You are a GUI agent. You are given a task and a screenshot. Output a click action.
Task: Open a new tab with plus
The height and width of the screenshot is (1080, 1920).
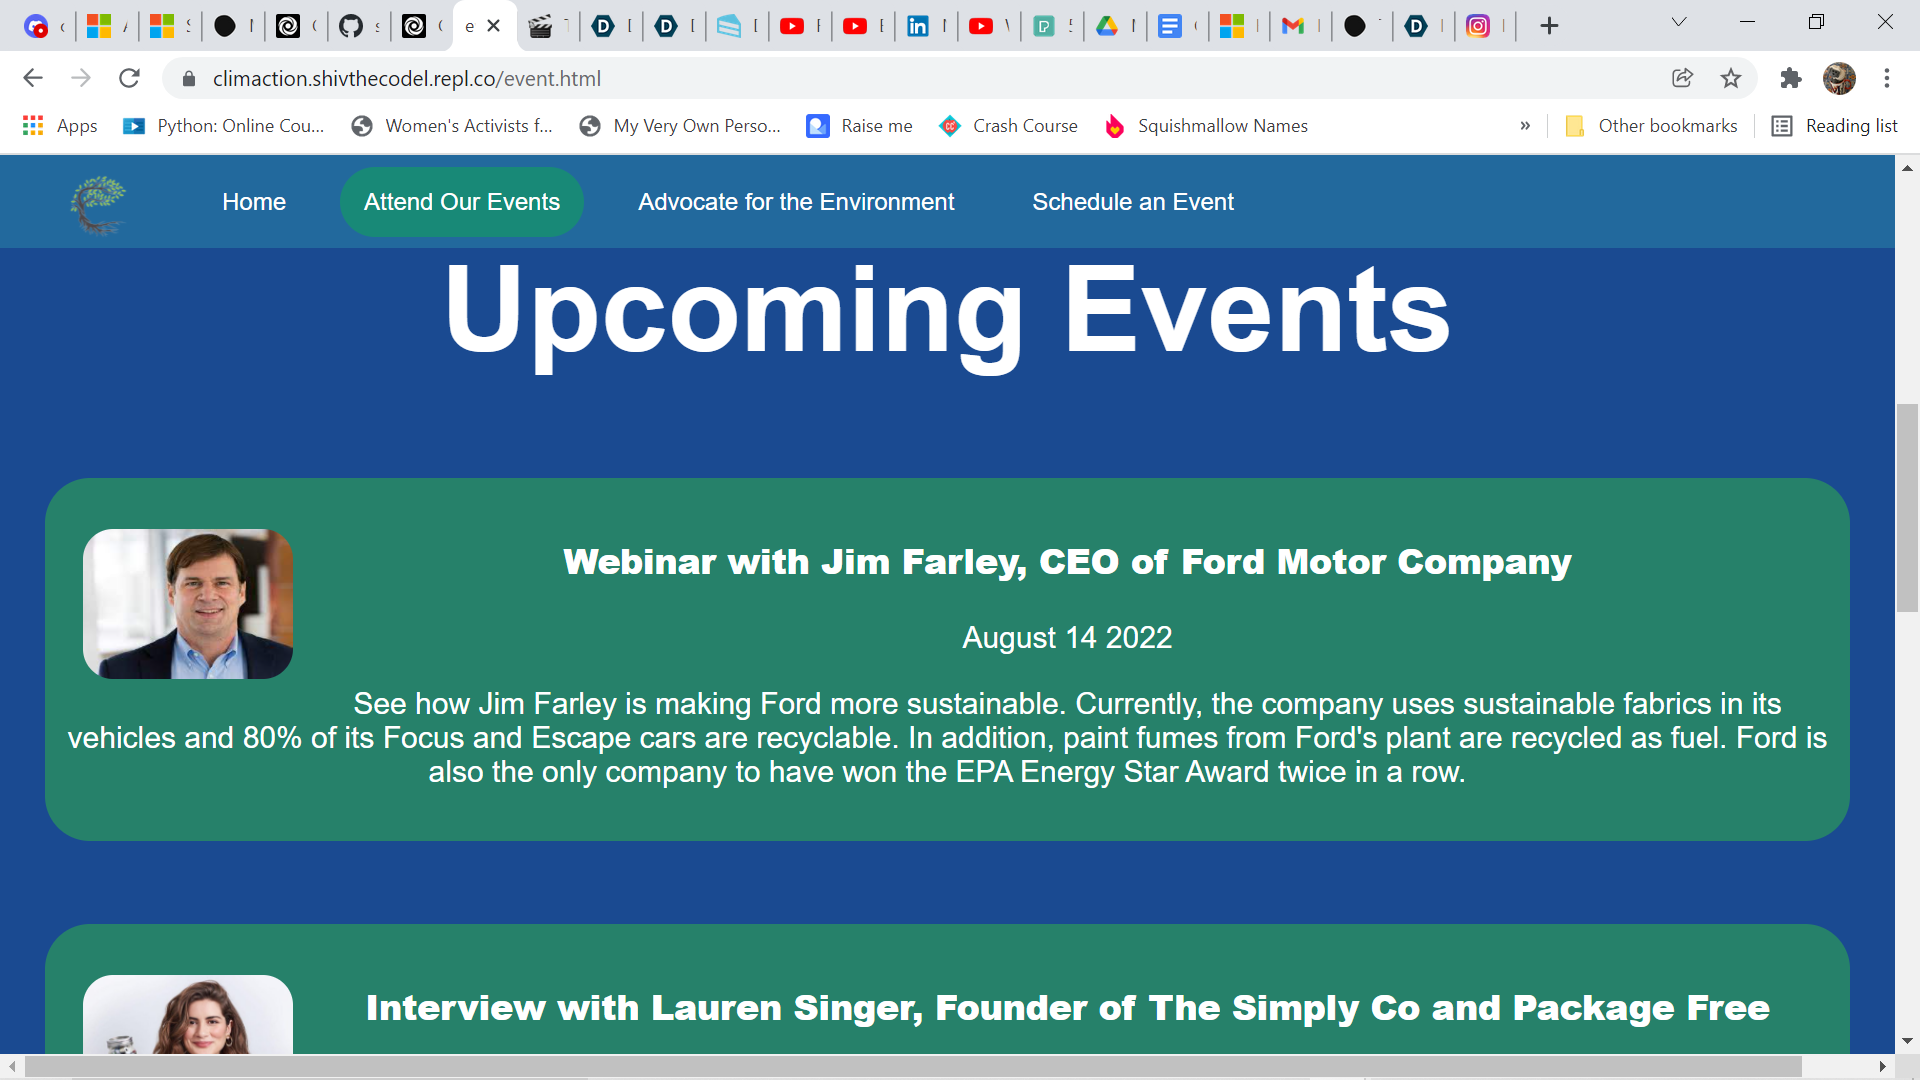pyautogui.click(x=1549, y=26)
